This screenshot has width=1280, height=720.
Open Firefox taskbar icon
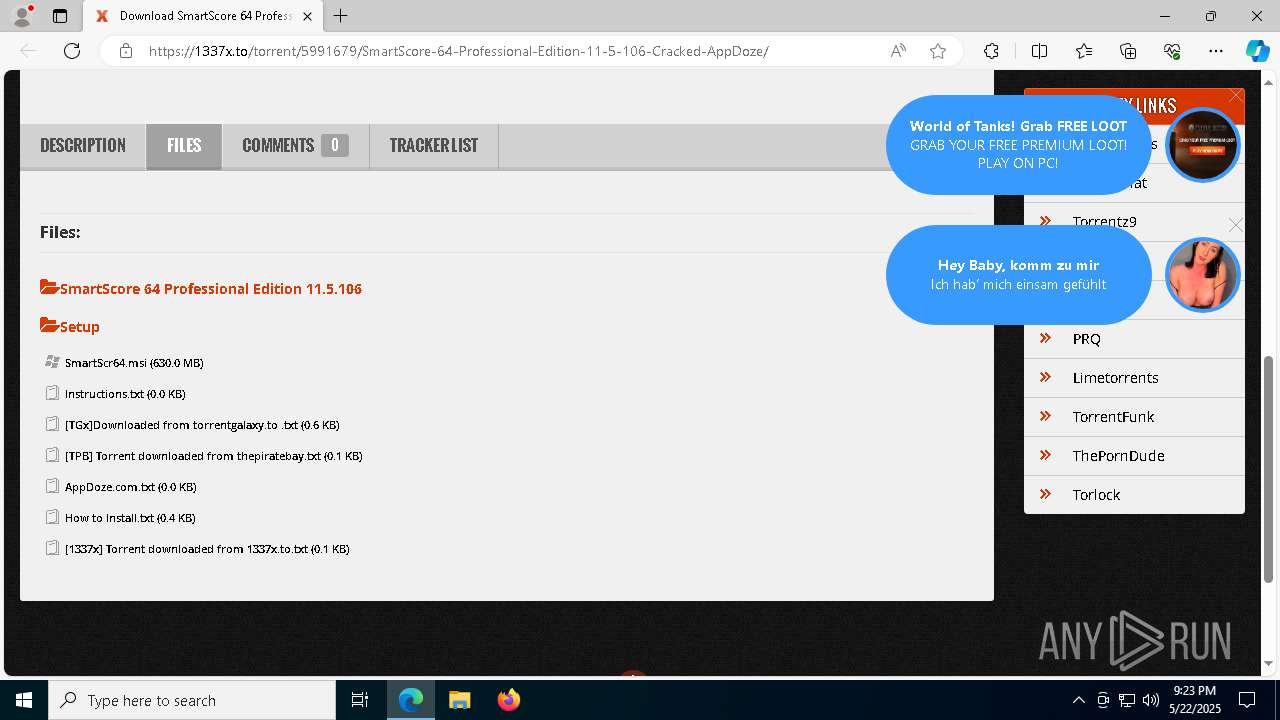point(508,700)
